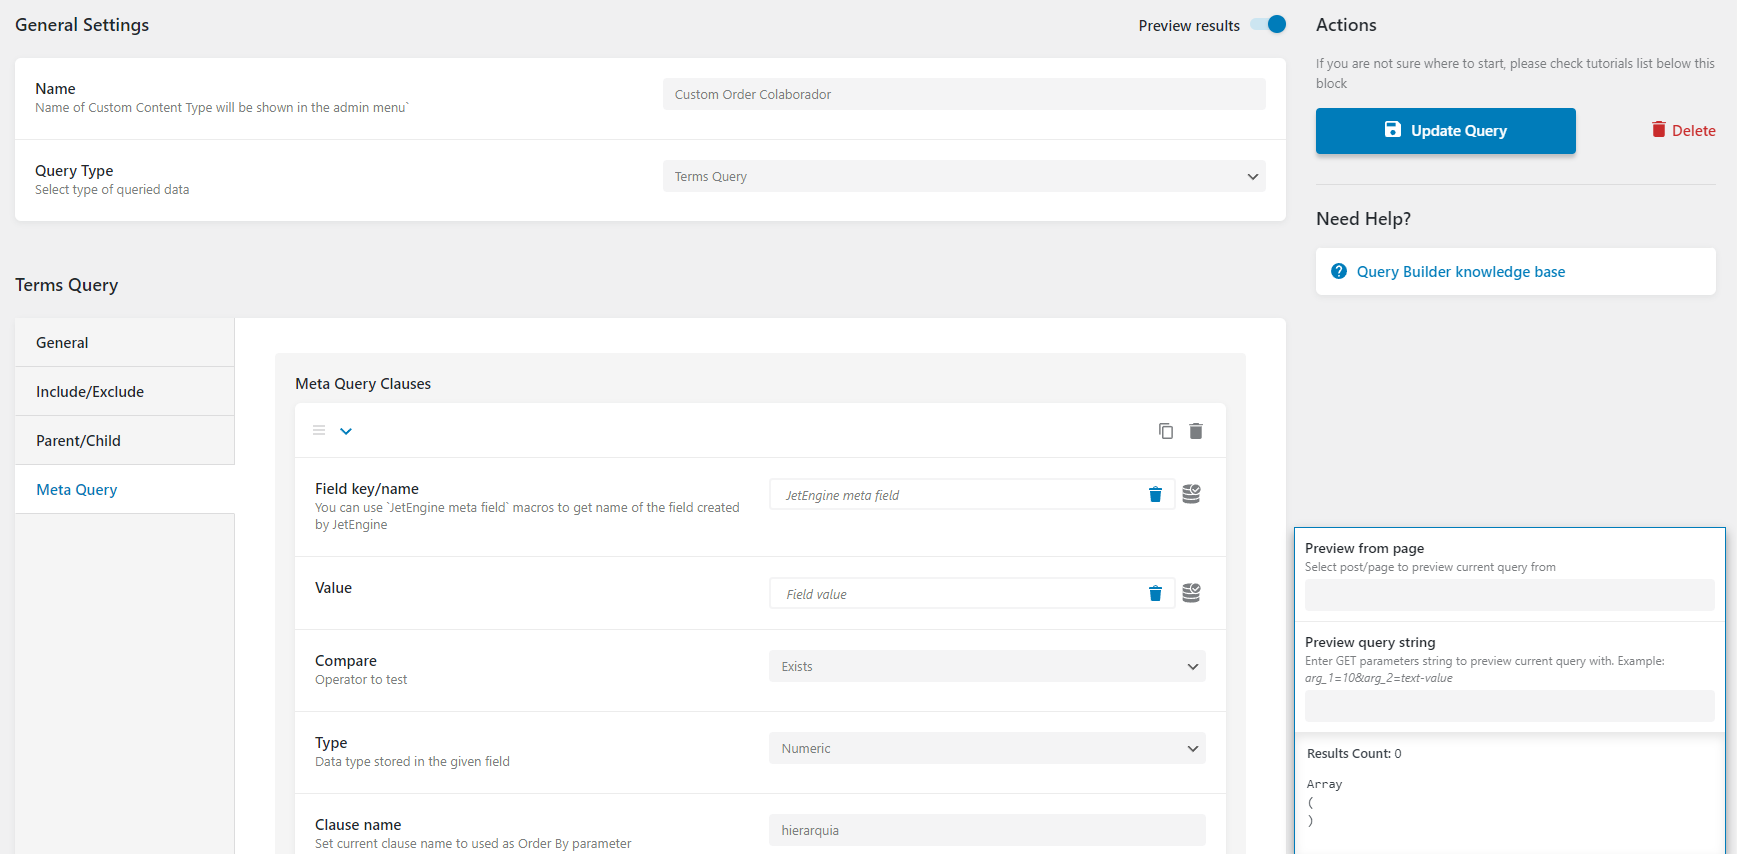
Task: Clear the Value field with its blue trash icon
Action: pyautogui.click(x=1155, y=594)
